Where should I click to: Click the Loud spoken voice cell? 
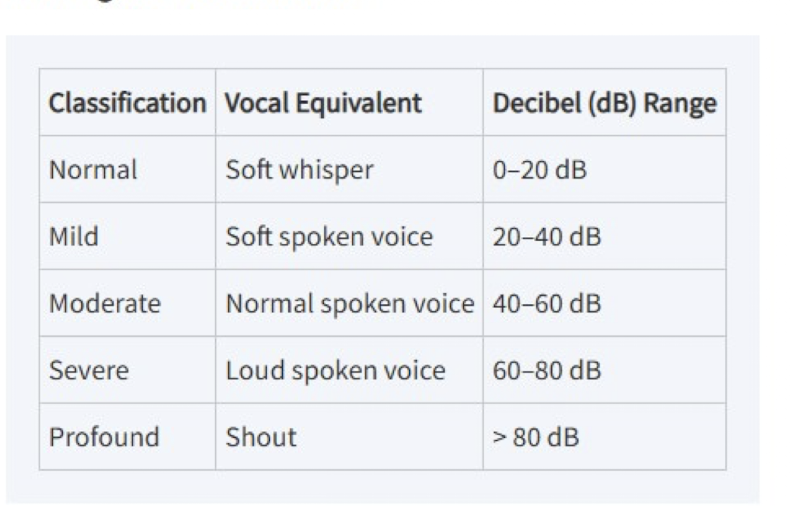pos(335,371)
